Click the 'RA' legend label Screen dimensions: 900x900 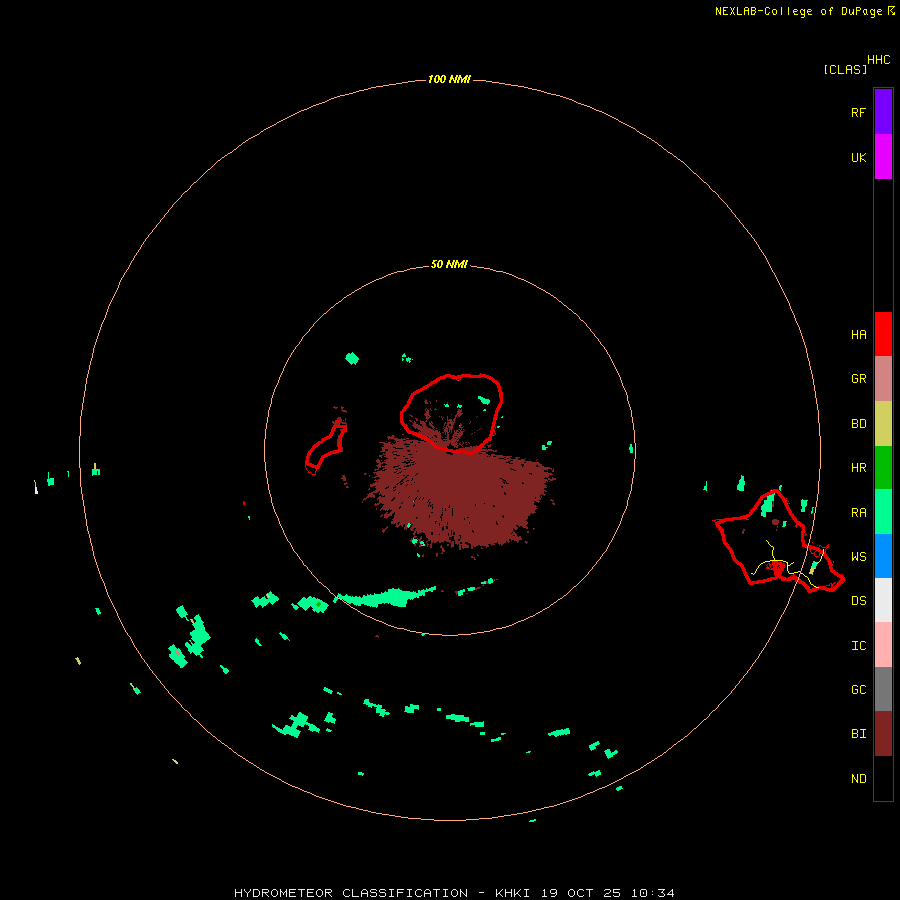tap(859, 513)
